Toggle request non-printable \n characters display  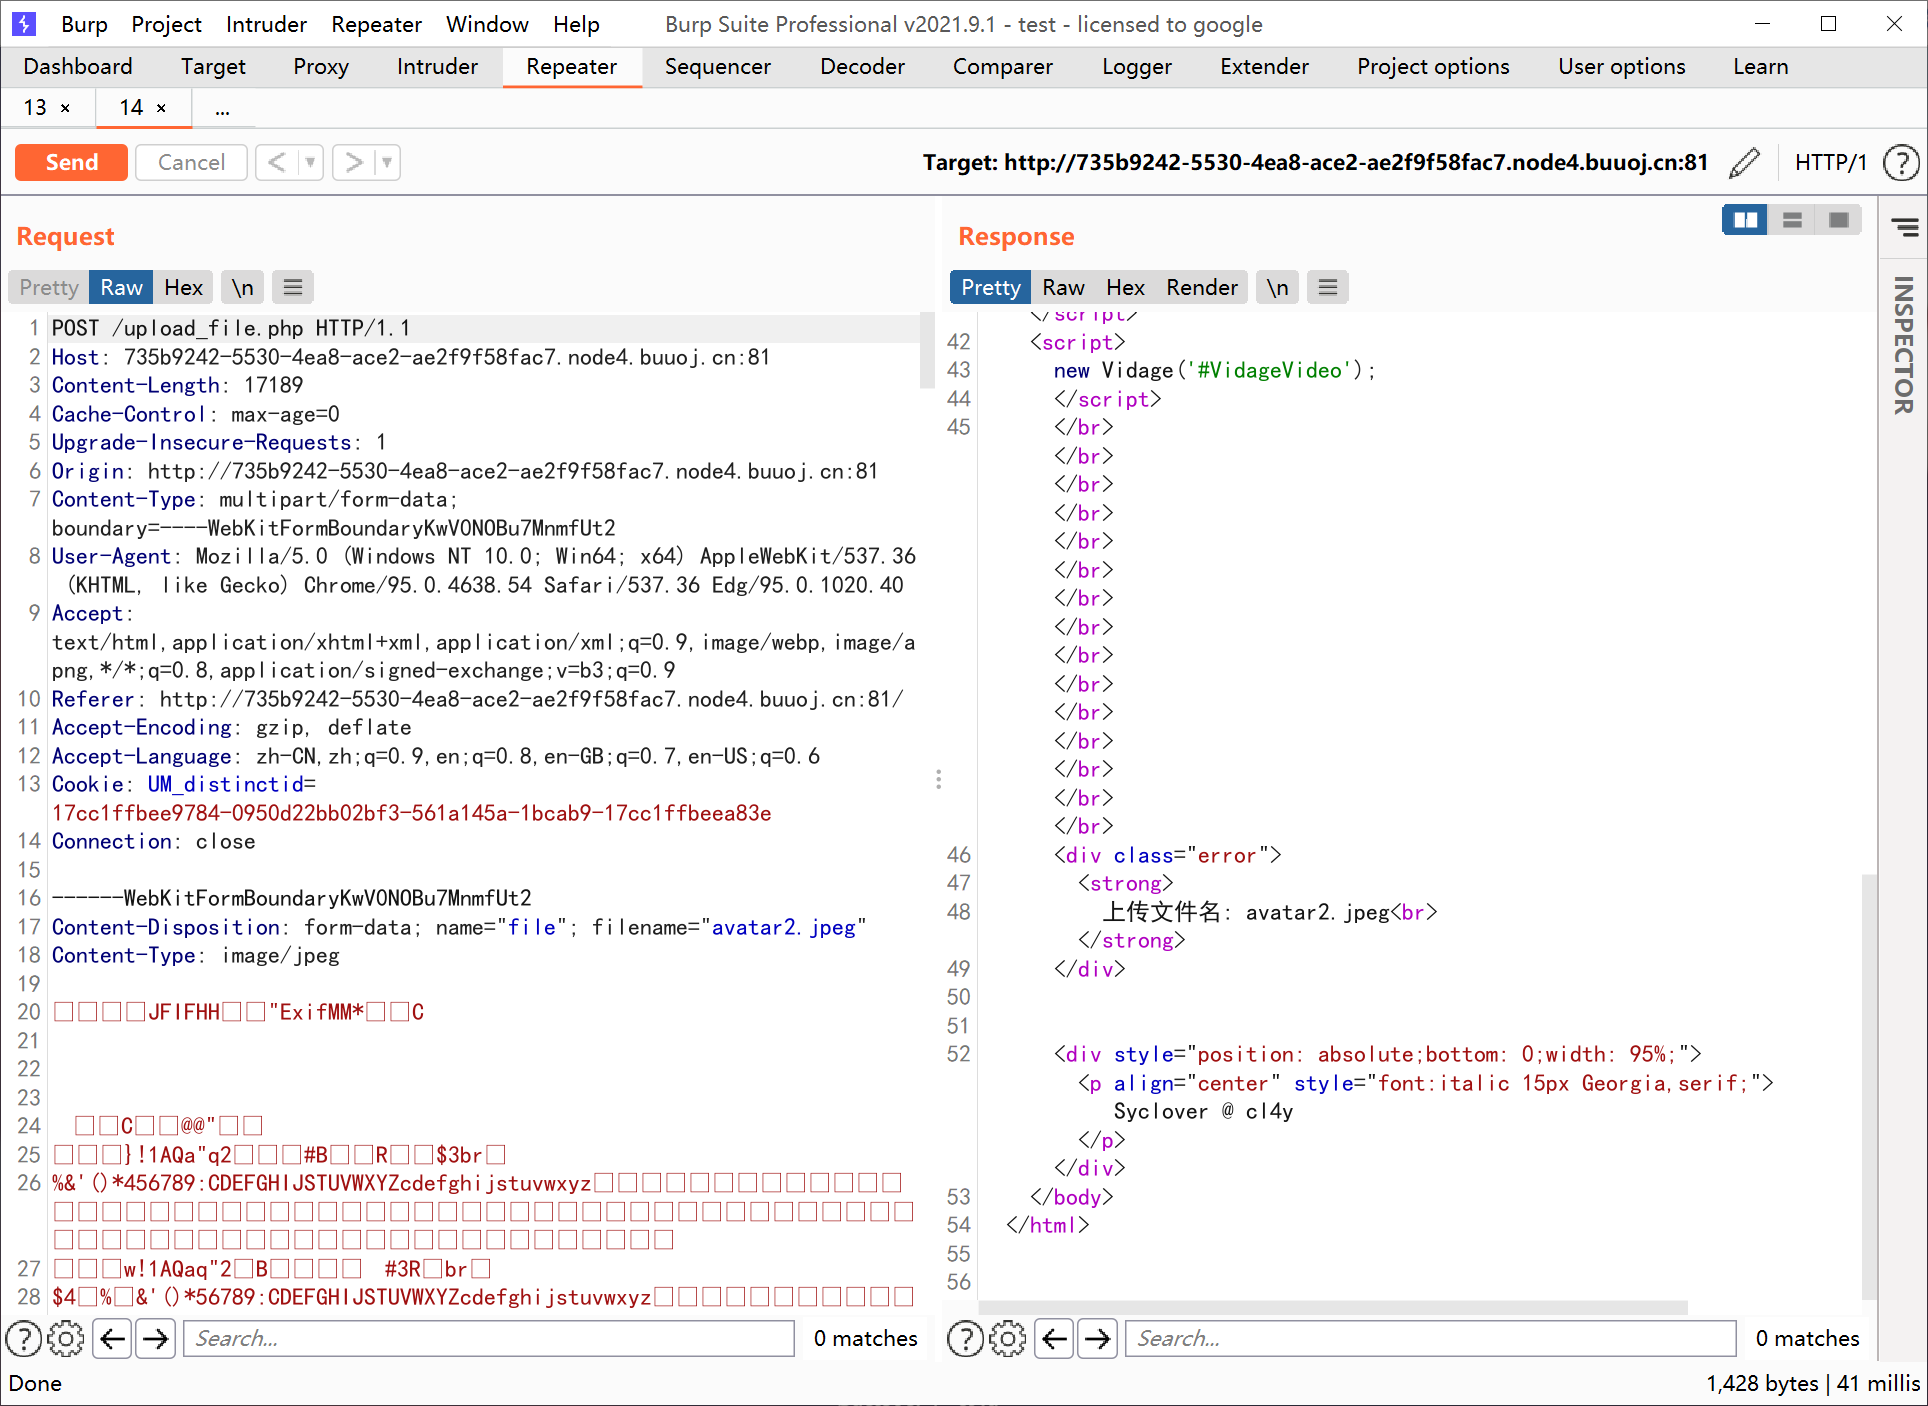(x=242, y=288)
